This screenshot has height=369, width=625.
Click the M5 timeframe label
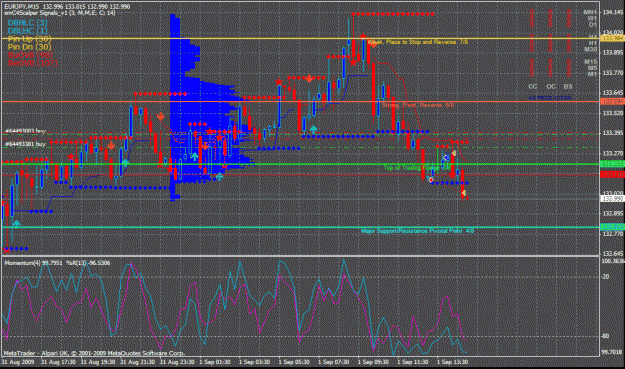point(592,68)
